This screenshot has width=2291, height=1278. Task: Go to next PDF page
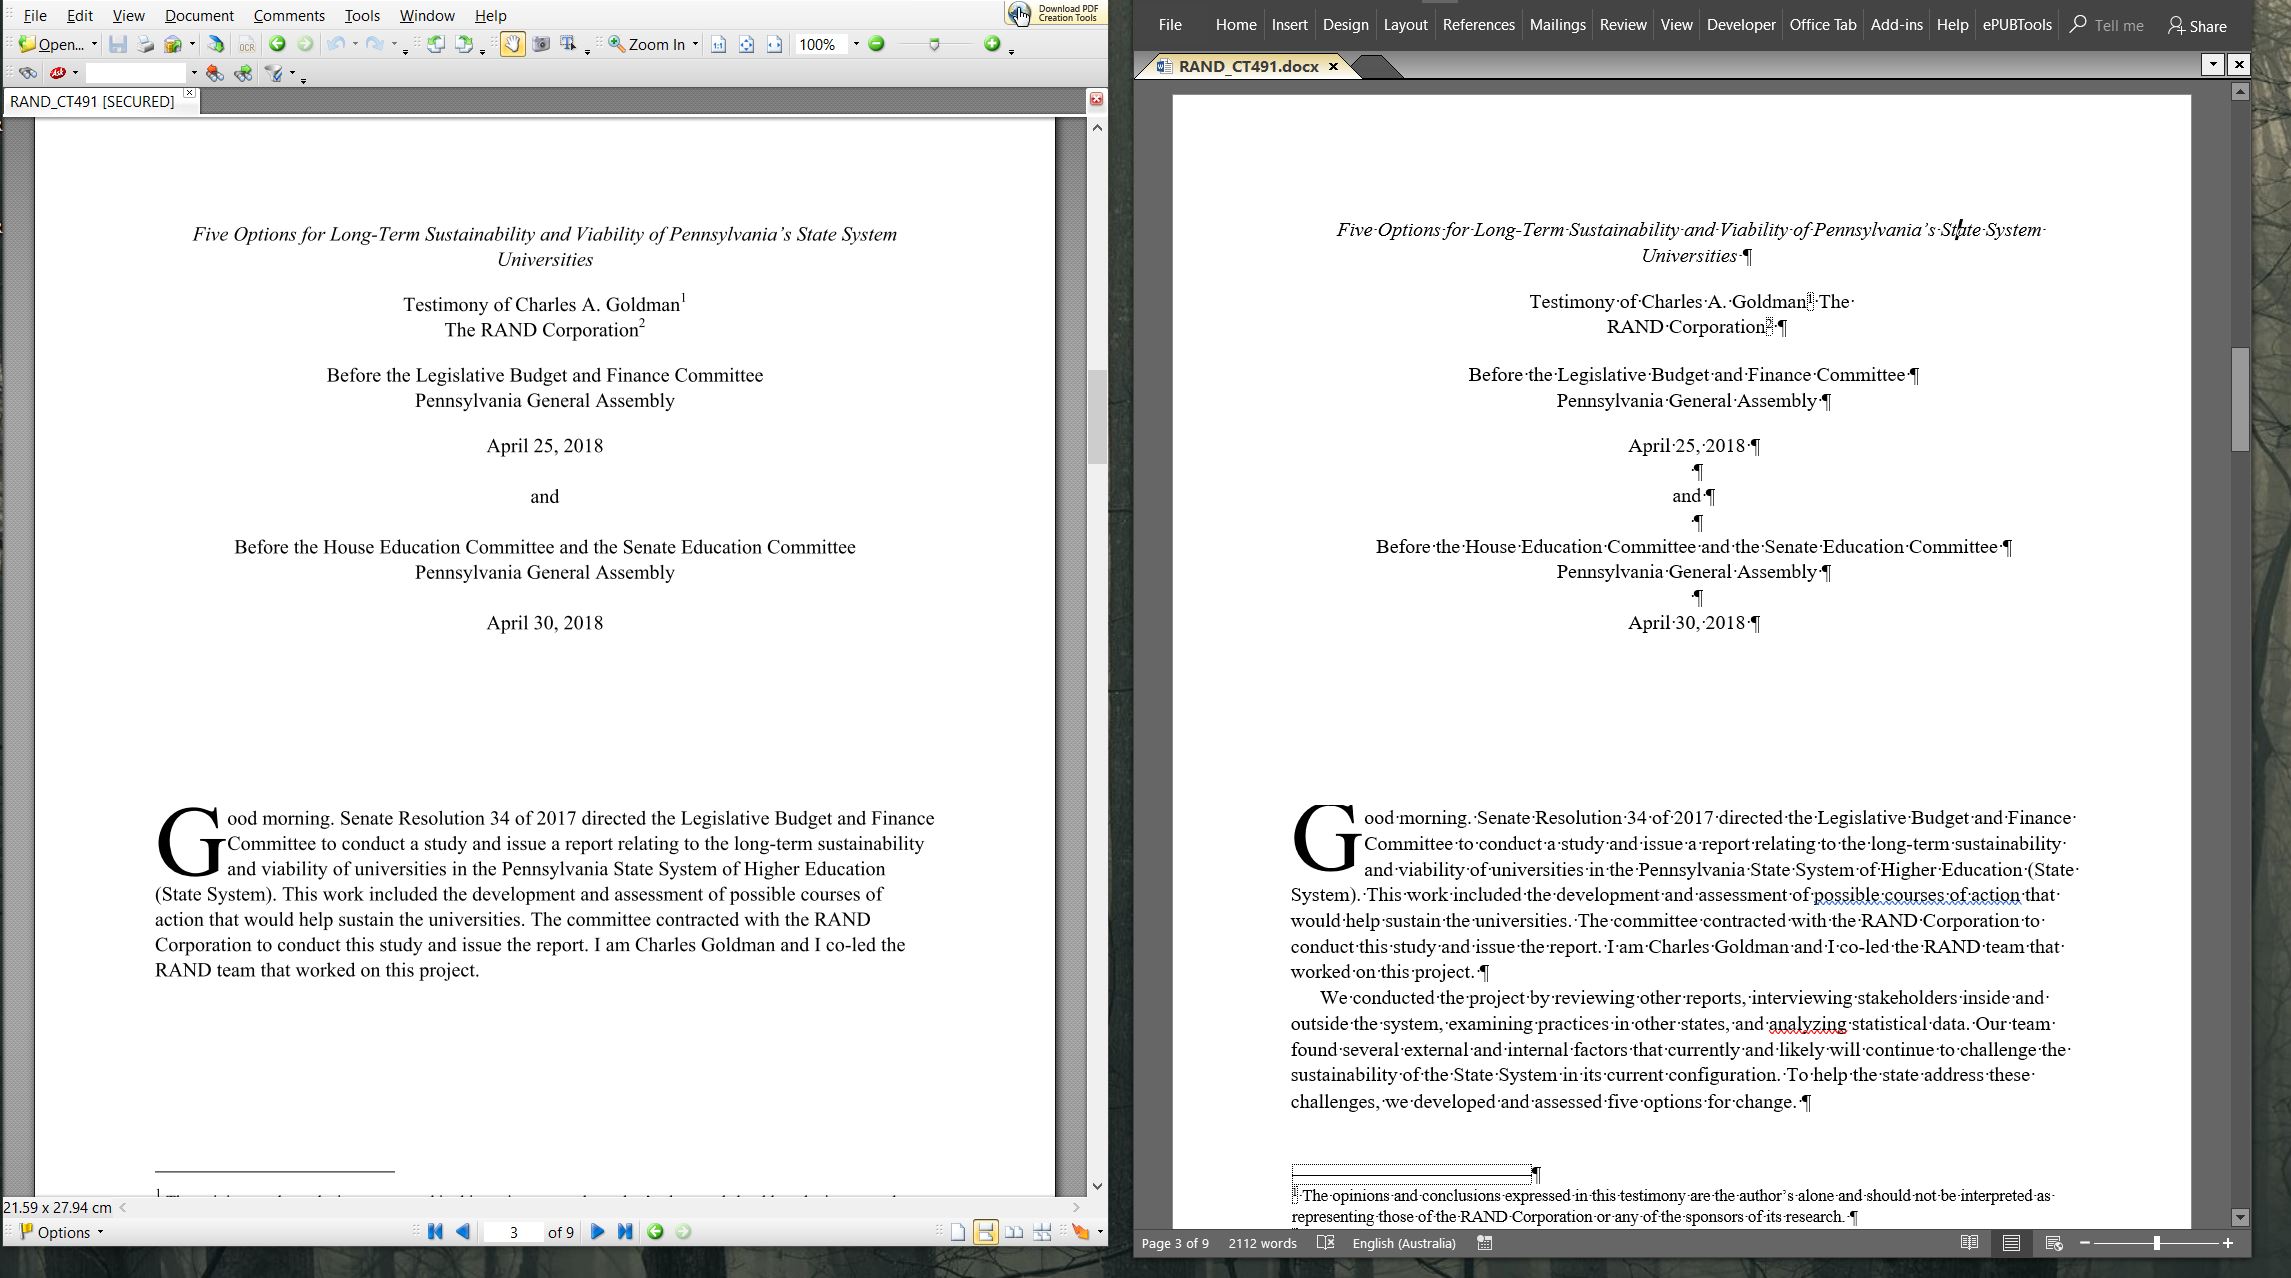coord(597,1232)
